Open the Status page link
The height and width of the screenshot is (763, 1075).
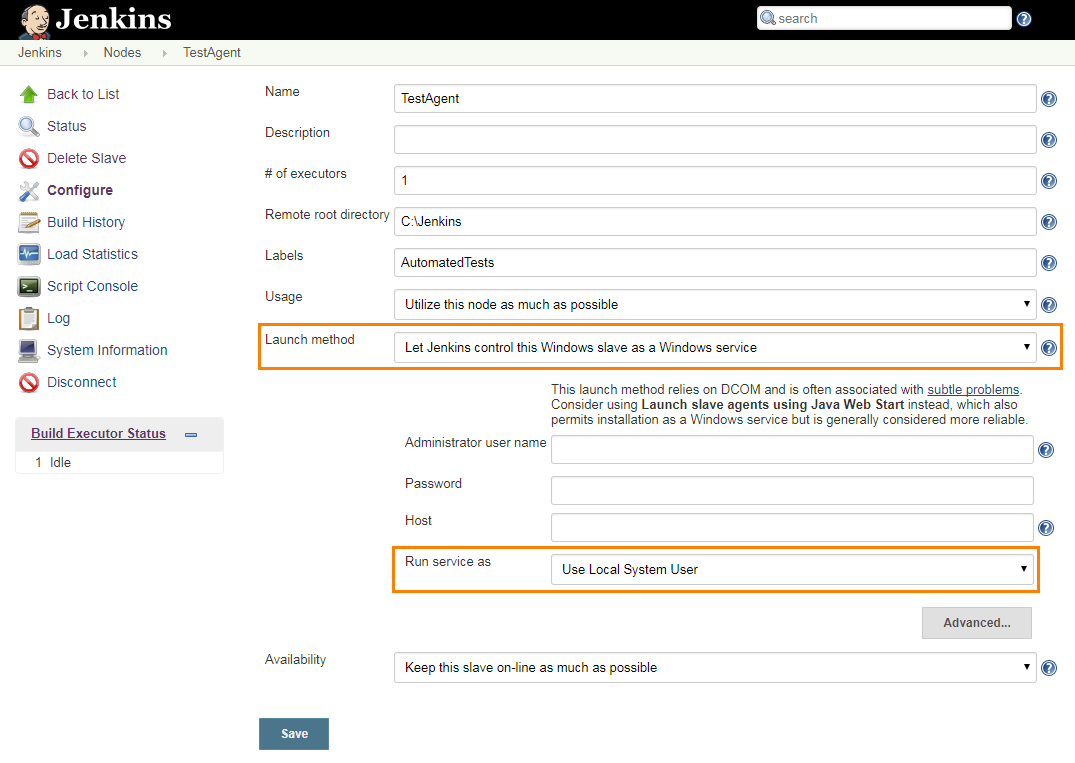pyautogui.click(x=67, y=126)
